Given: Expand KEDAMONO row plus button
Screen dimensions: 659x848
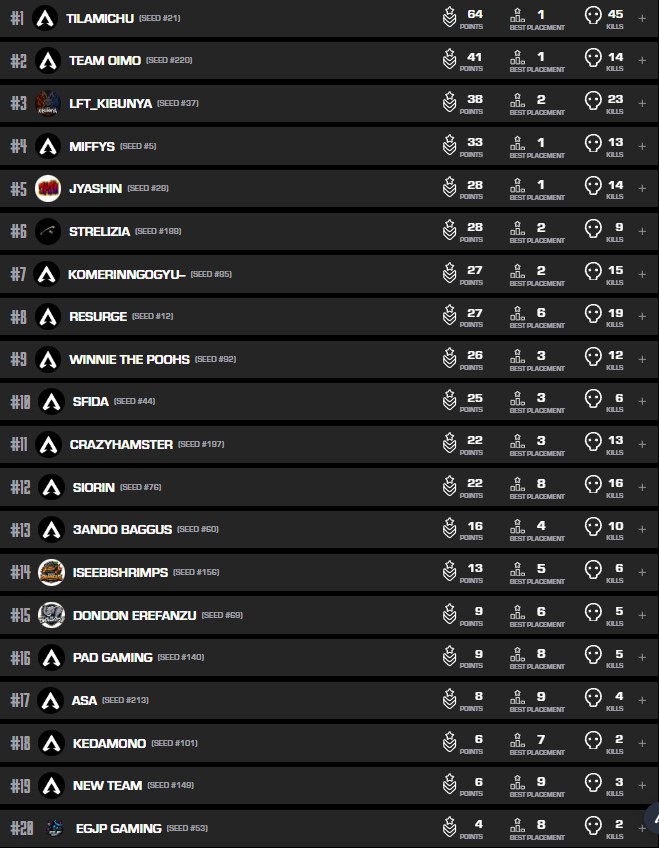Looking at the screenshot, I should click(x=642, y=743).
